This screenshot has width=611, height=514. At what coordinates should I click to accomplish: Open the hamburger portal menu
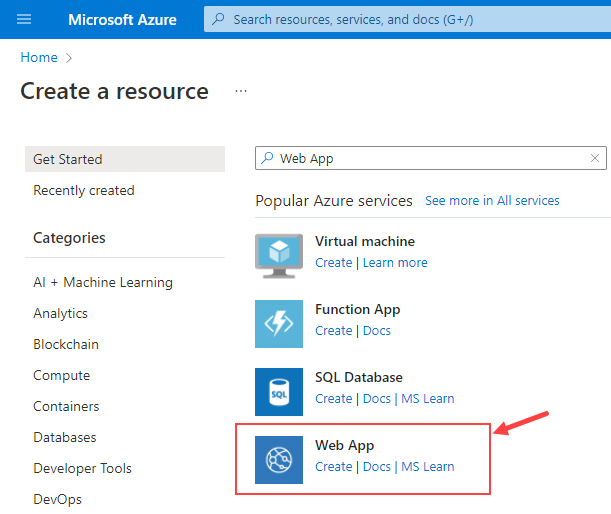pyautogui.click(x=24, y=19)
